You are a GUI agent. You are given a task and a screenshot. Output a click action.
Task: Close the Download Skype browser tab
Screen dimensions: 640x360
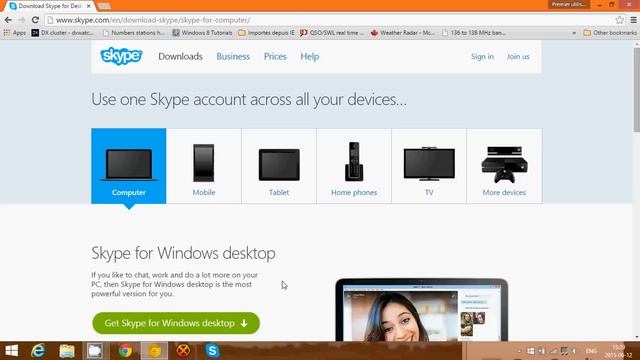pyautogui.click(x=89, y=6)
